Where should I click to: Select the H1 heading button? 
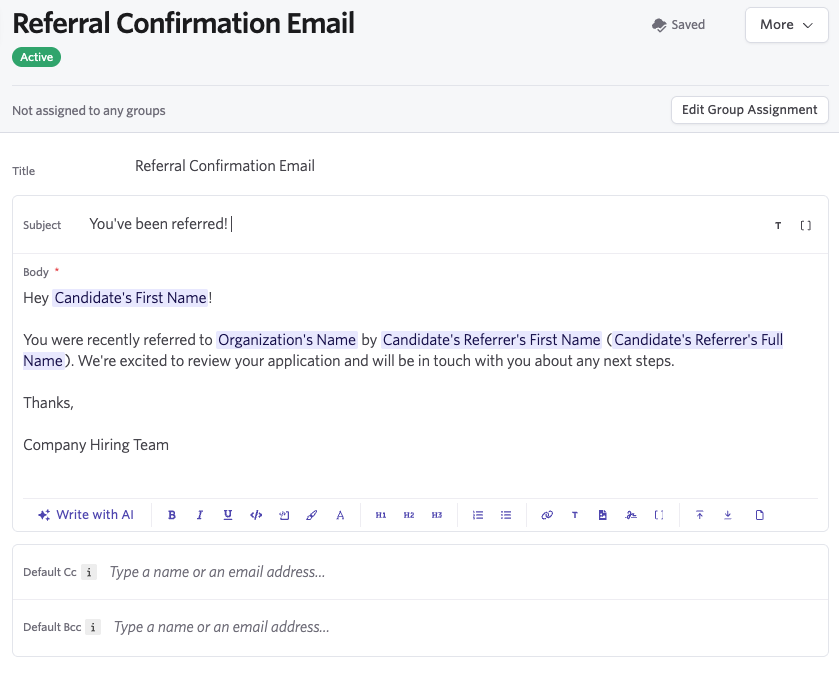click(381, 515)
